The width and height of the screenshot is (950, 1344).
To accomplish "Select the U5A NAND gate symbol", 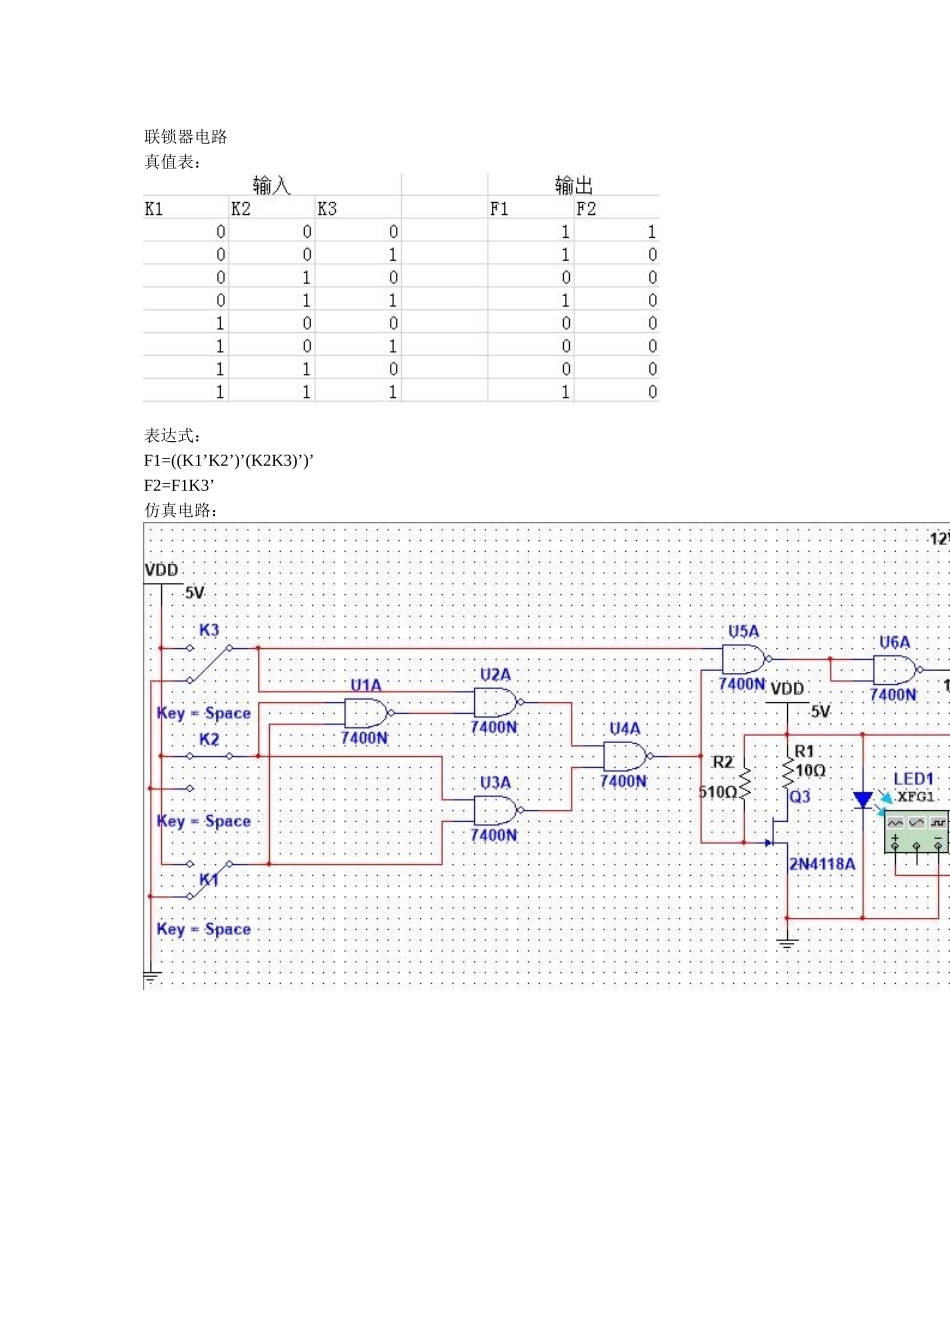I will pos(746,659).
